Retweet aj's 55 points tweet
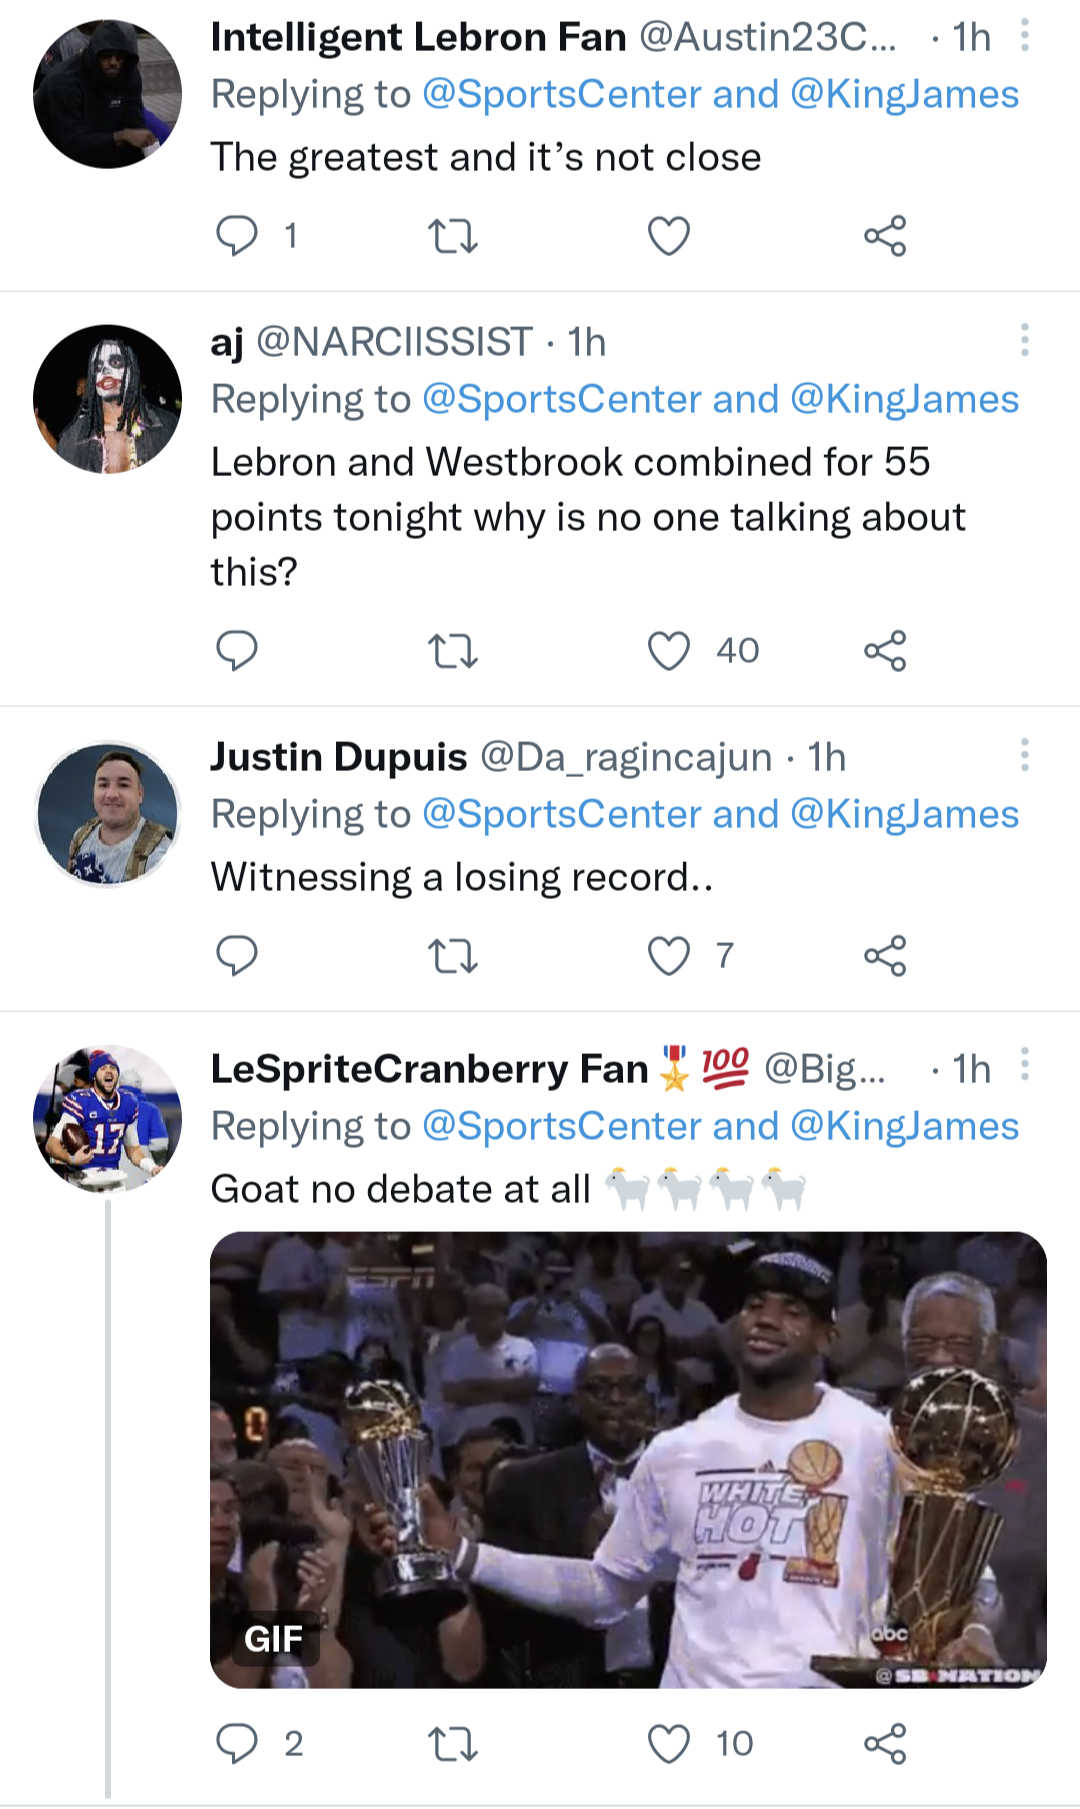 (453, 651)
